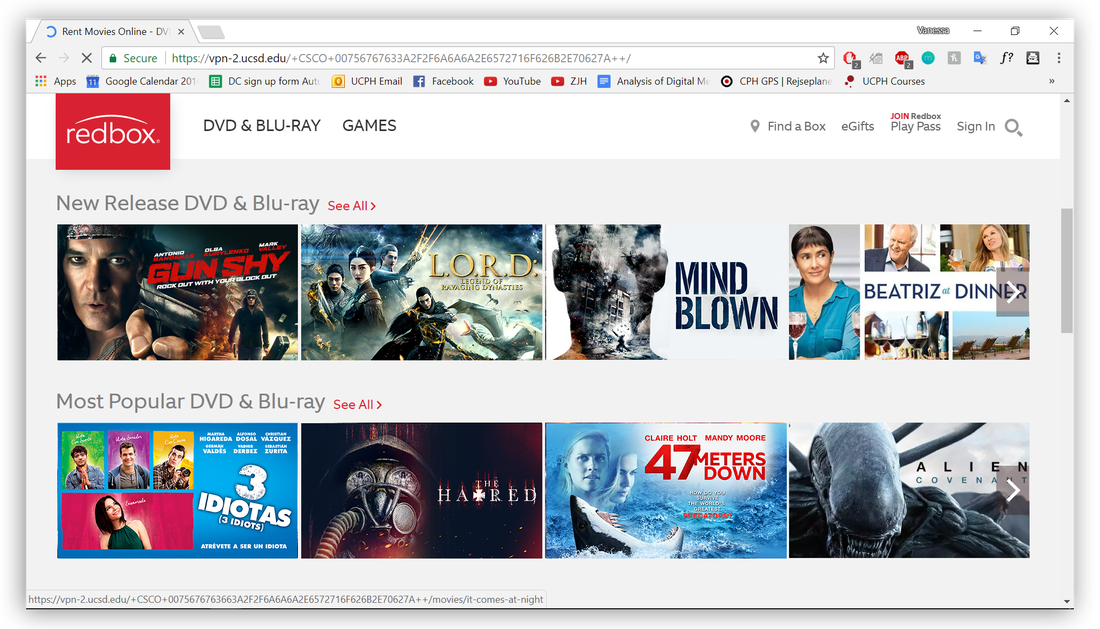Click the incognito-style extension icon

pyautogui.click(x=1033, y=58)
